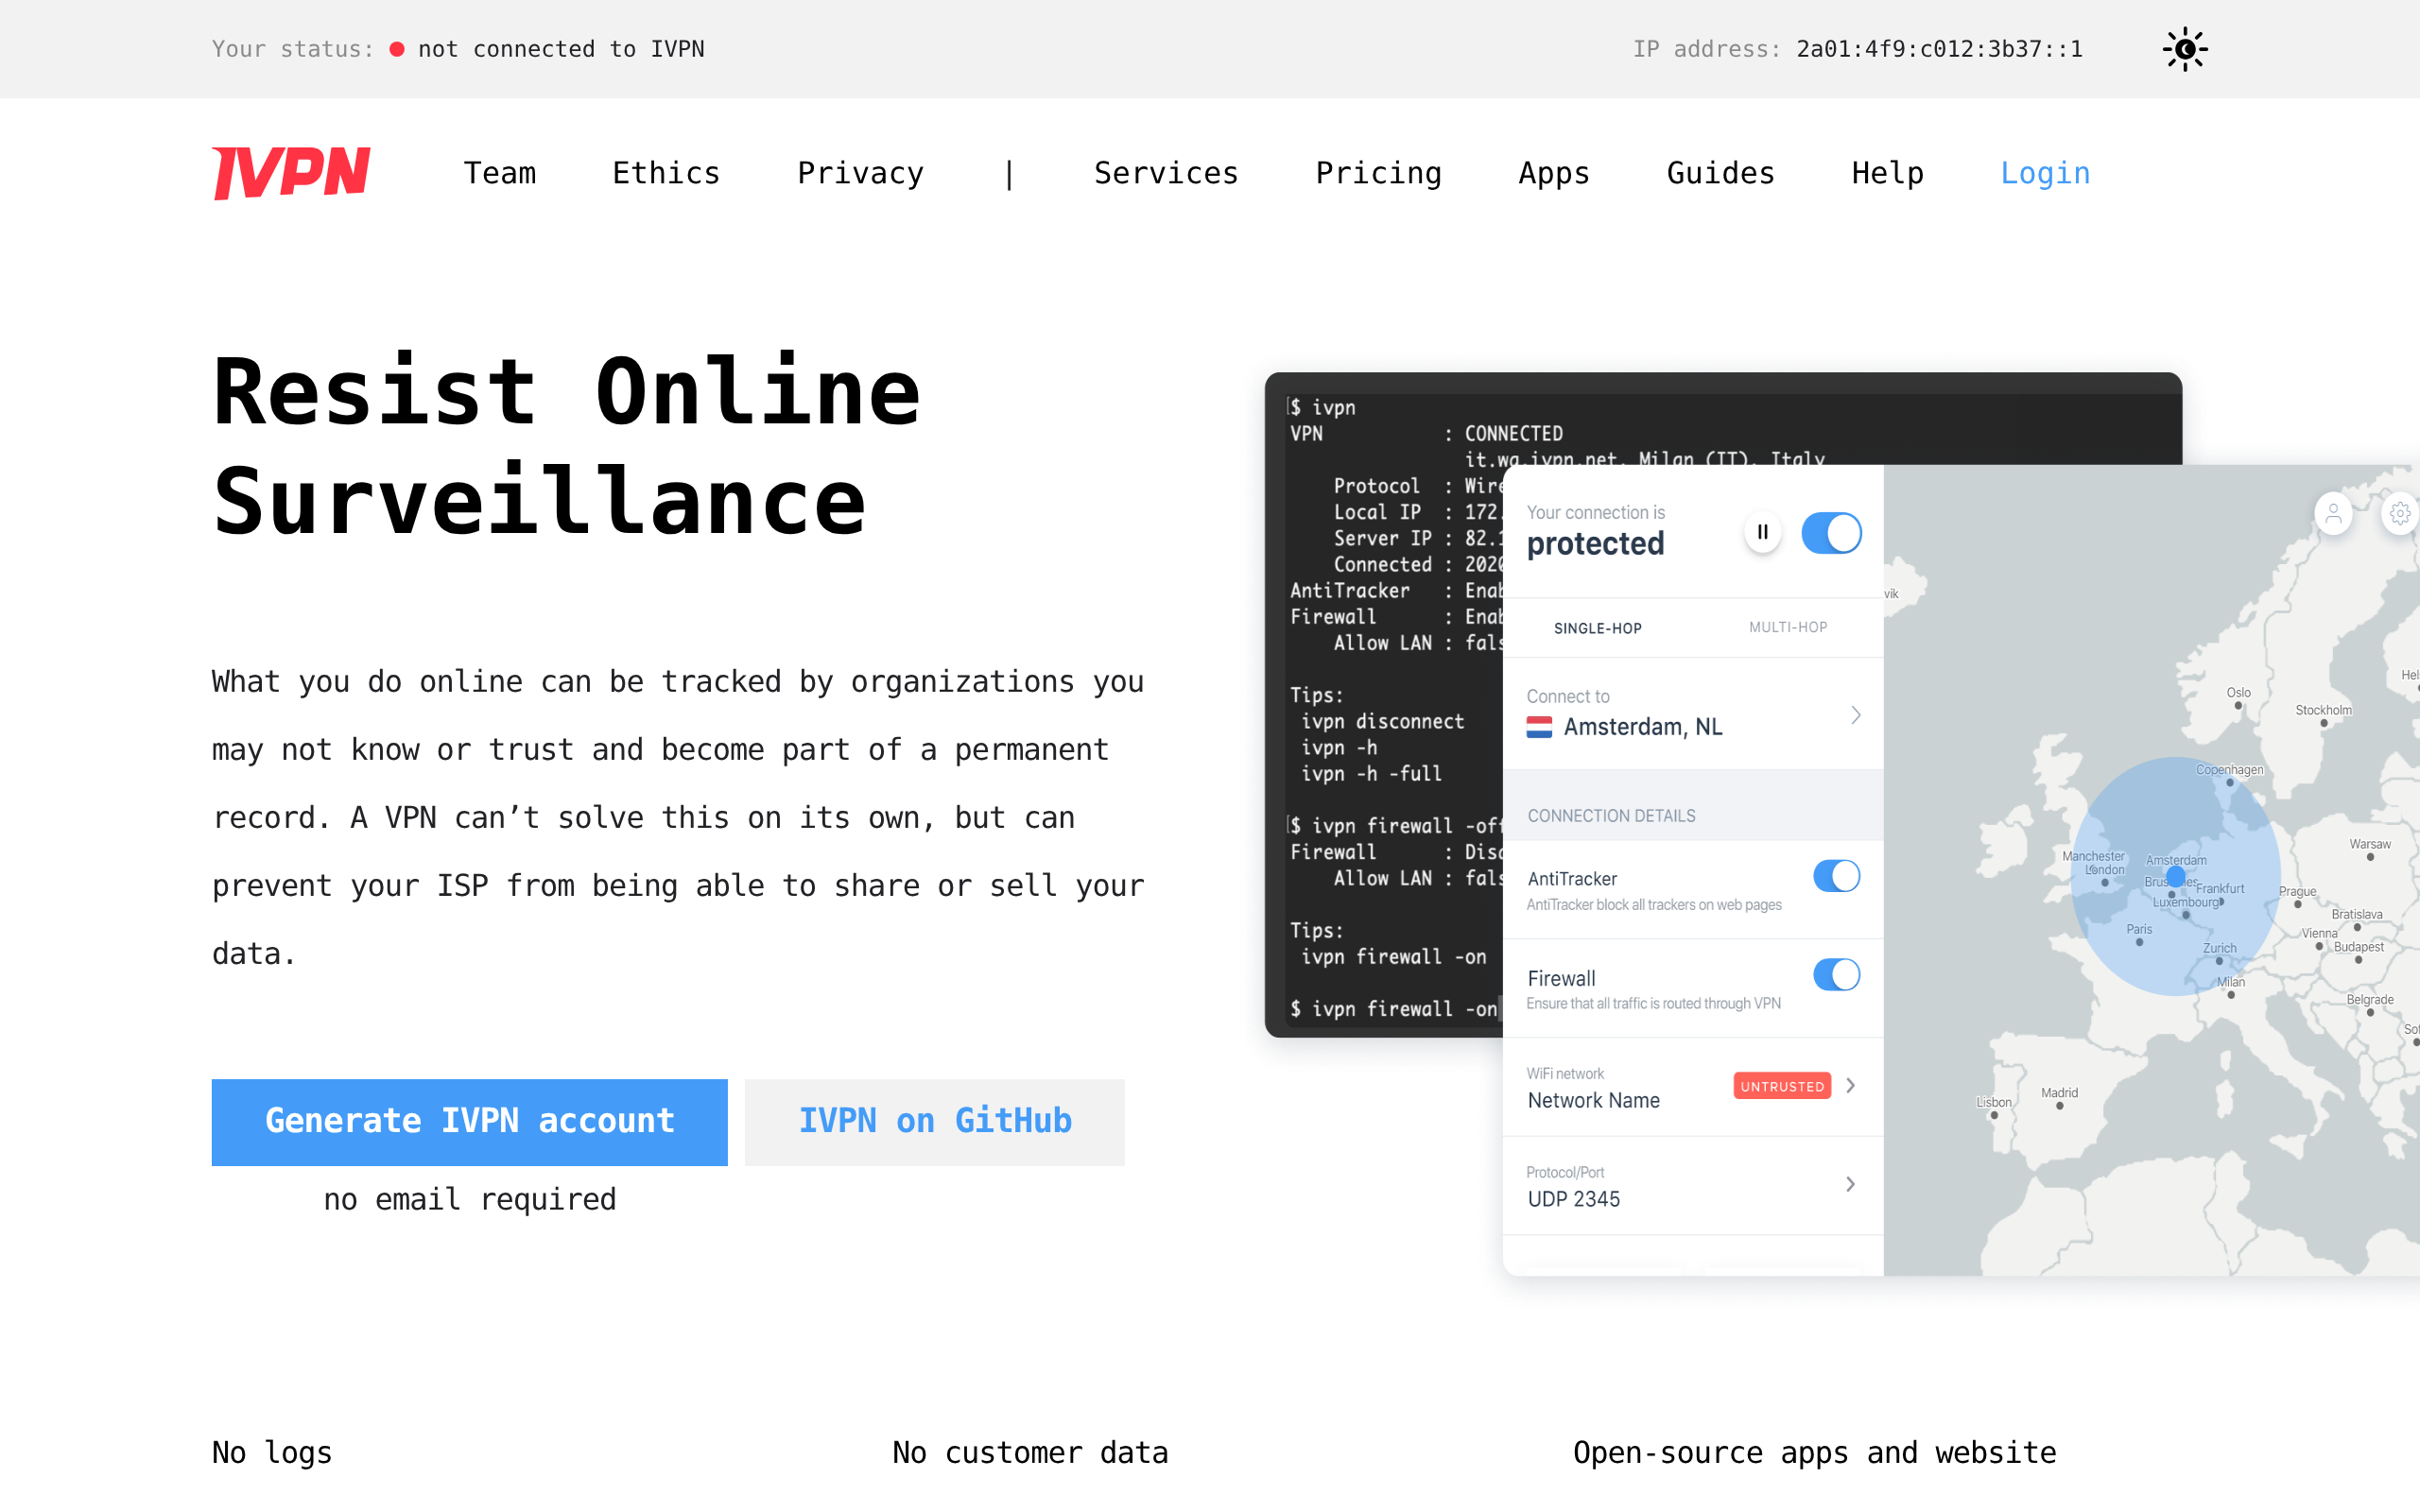Image resolution: width=2420 pixels, height=1512 pixels.
Task: Expand the Connect to Amsterdam chevron
Action: pos(1855,715)
